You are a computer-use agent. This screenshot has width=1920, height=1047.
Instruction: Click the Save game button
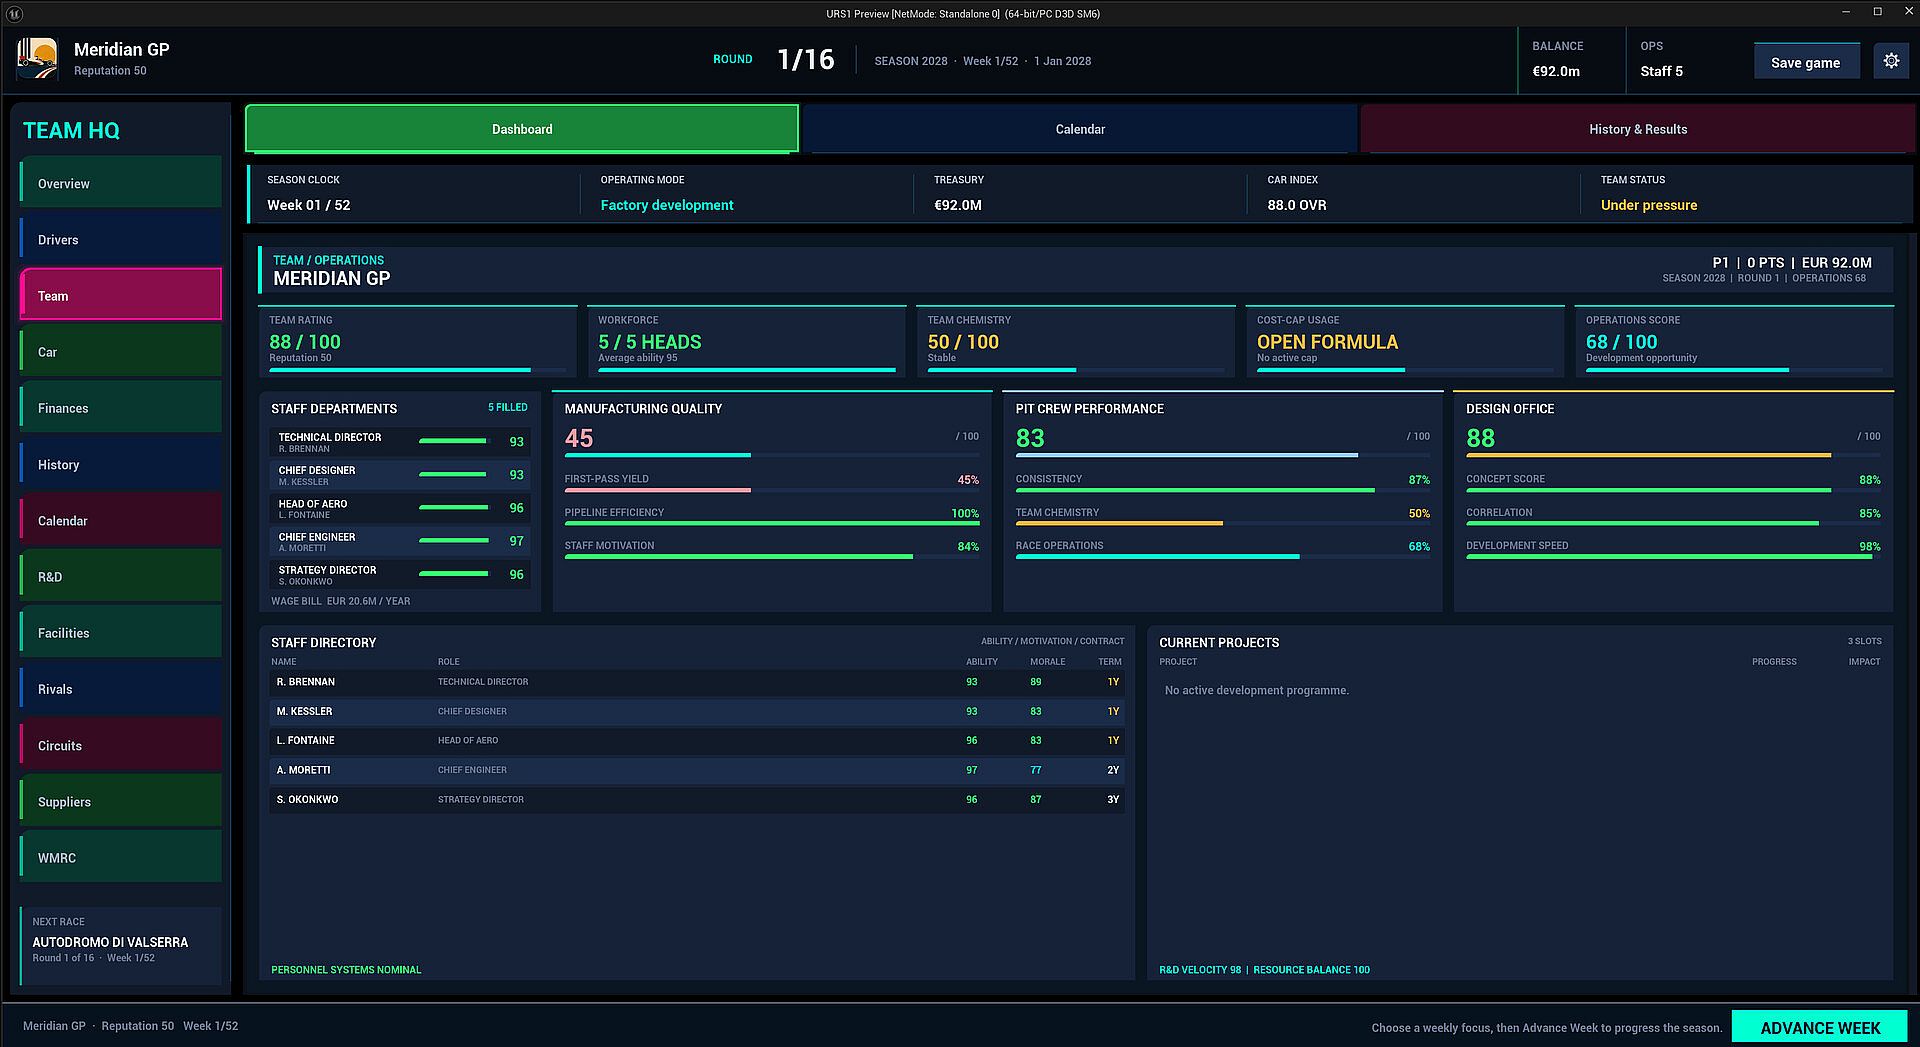1805,62
